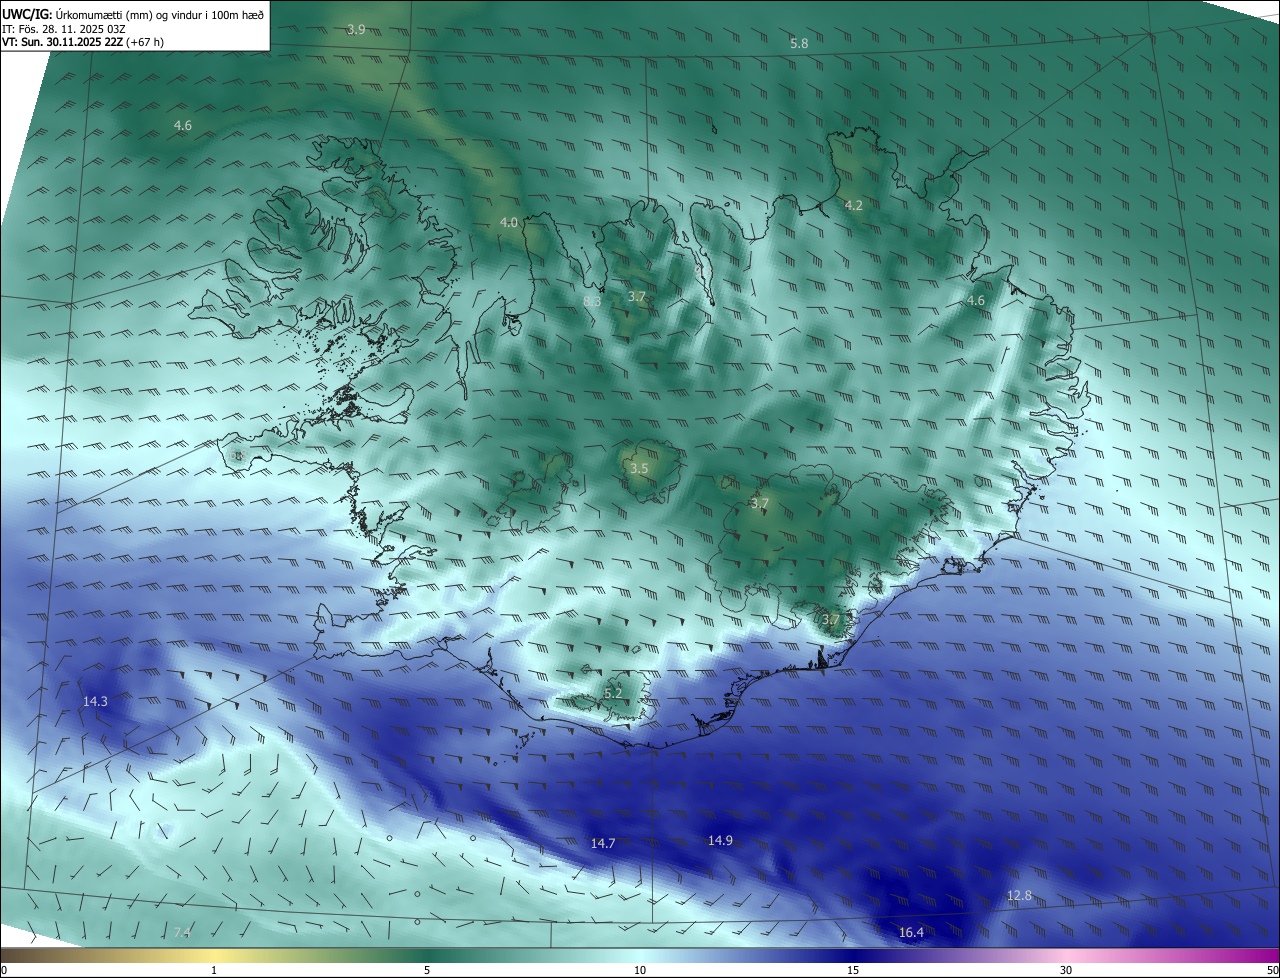
Task: Click the 7.4 value in the bottom-left corner
Action: tap(181, 933)
